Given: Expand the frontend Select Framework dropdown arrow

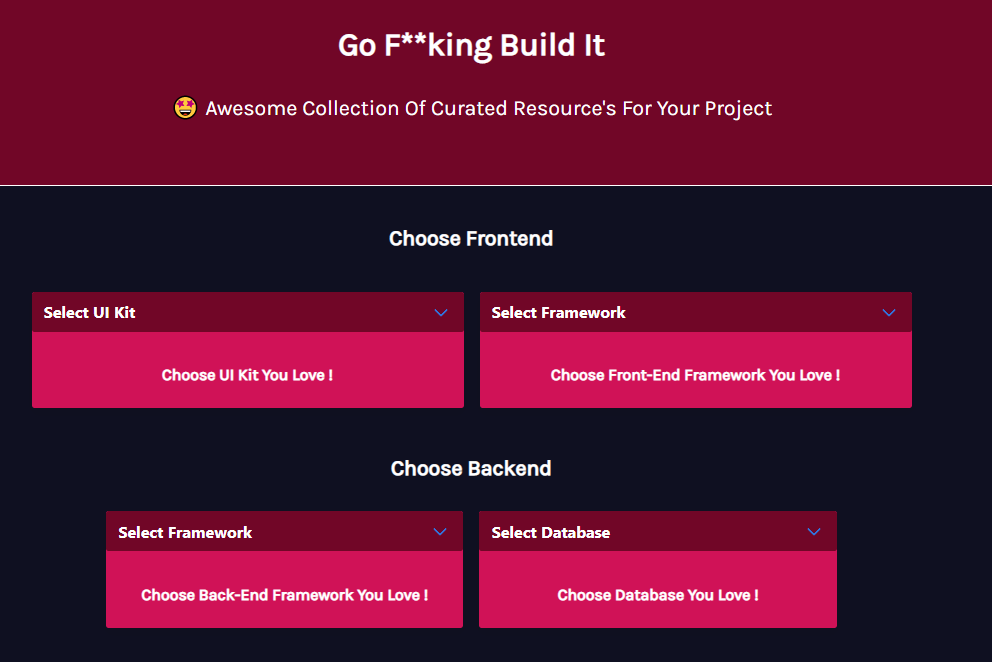Looking at the screenshot, I should point(889,312).
